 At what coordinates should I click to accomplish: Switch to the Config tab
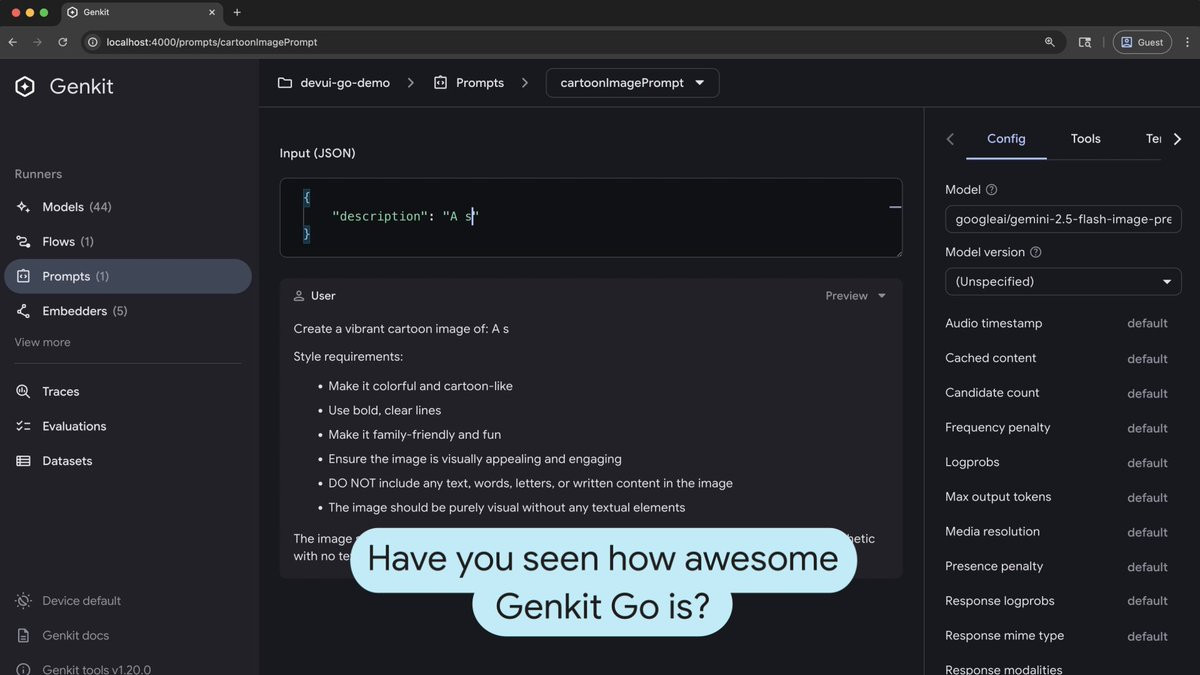1006,139
